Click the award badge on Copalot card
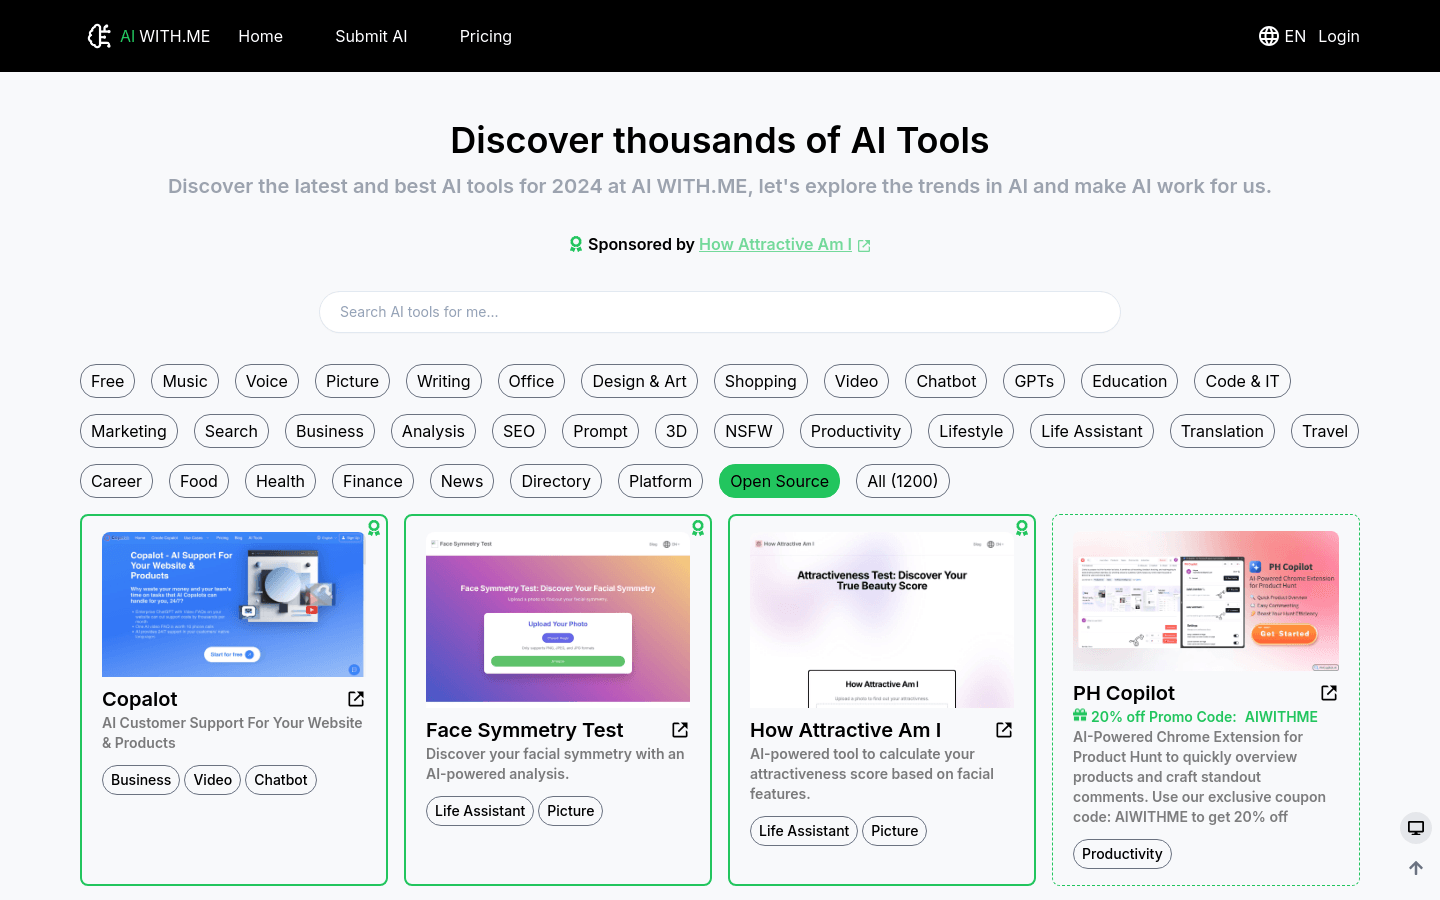The height and width of the screenshot is (900, 1440). [x=374, y=528]
